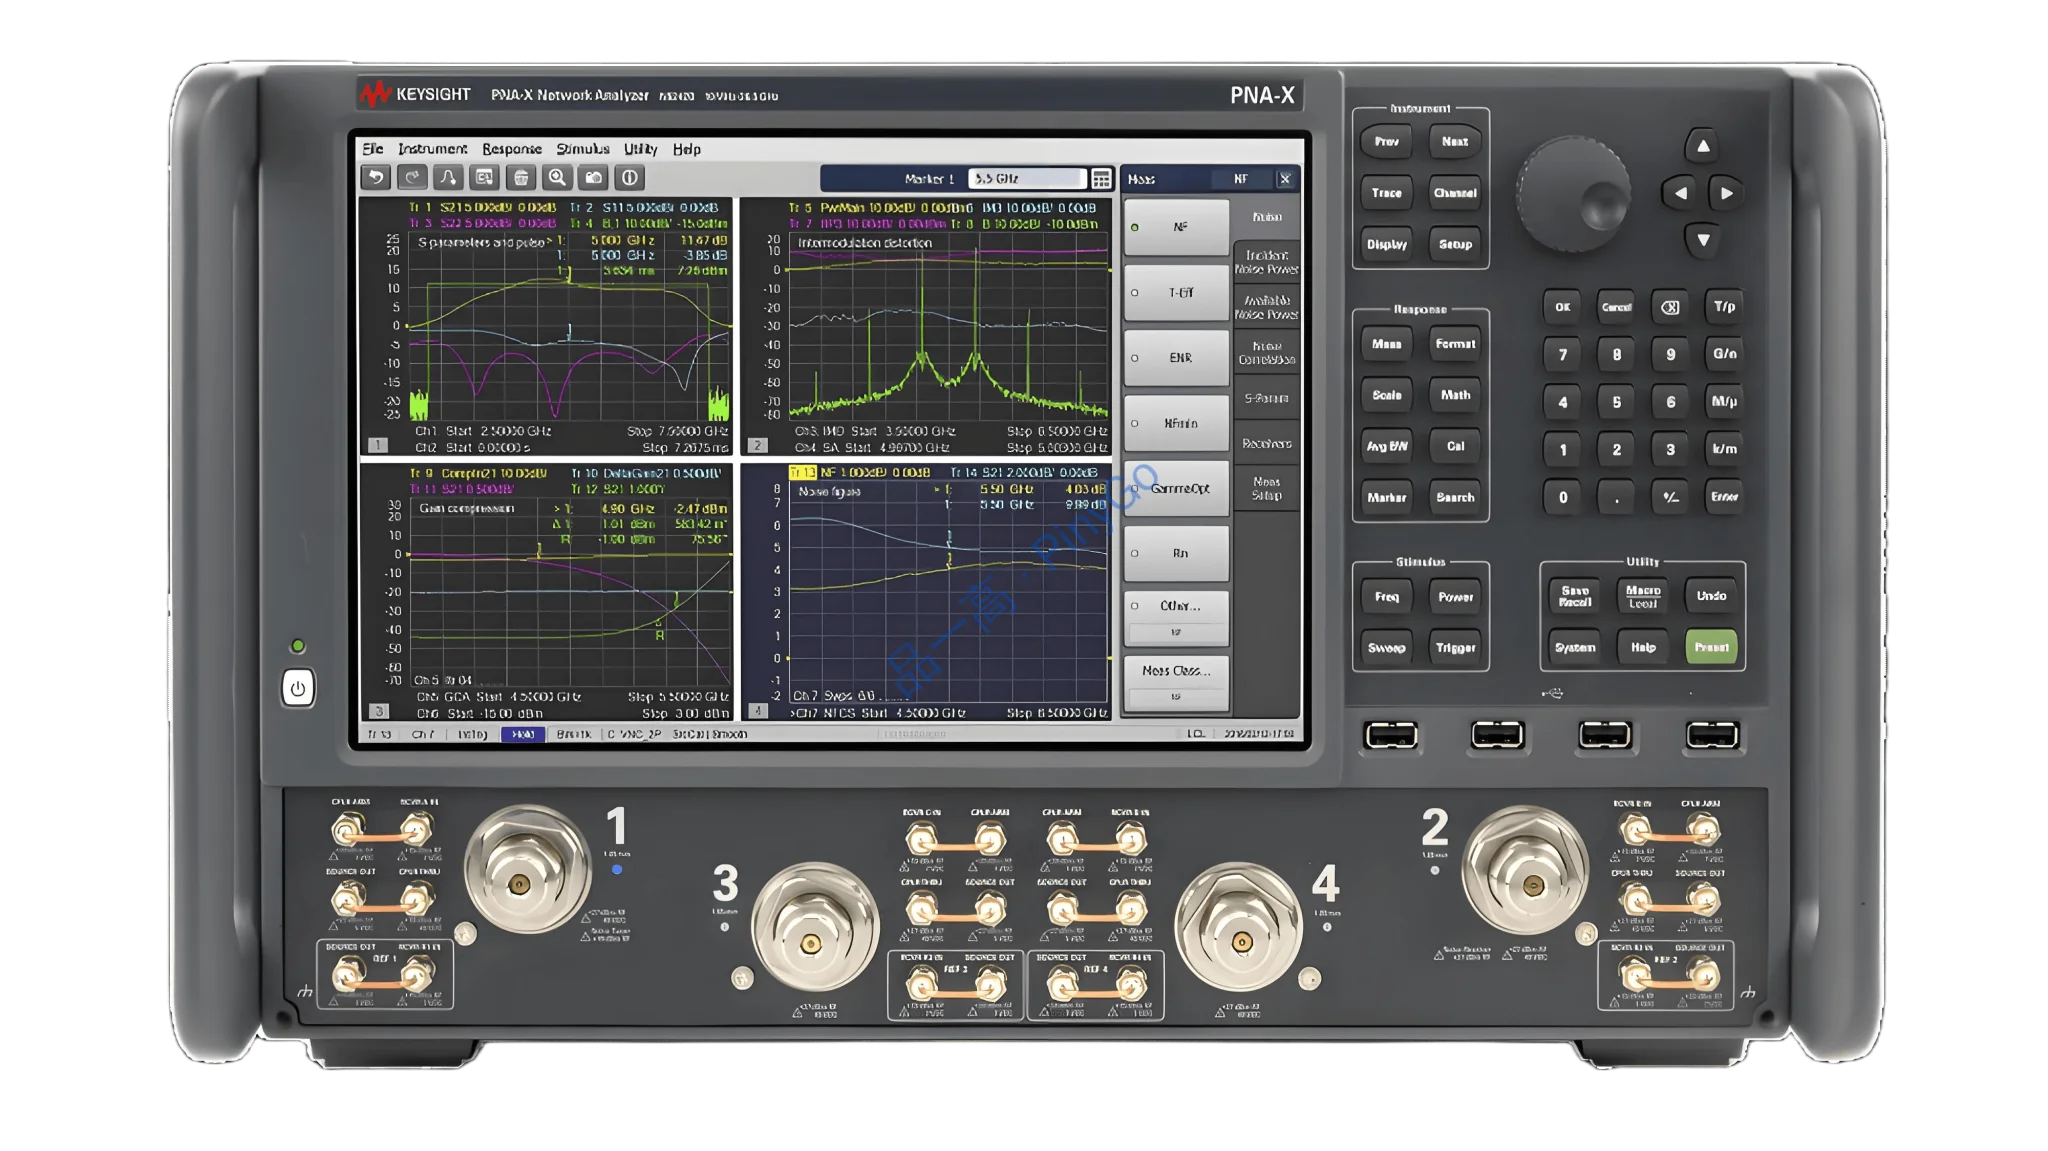Screen dimensions: 2048x1151
Task: Click the Noise figure window title text
Action: tap(829, 492)
